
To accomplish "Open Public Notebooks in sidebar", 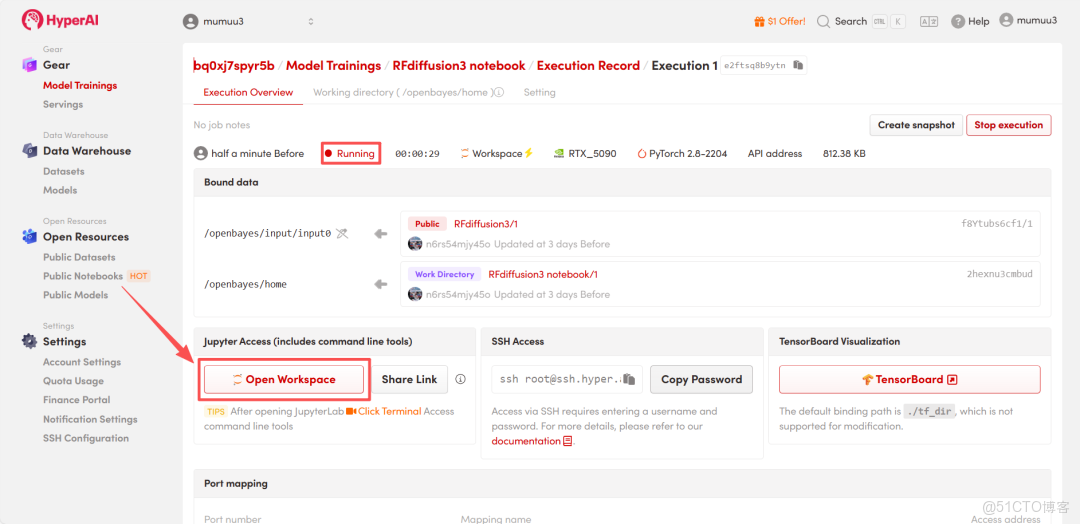I will 83,276.
